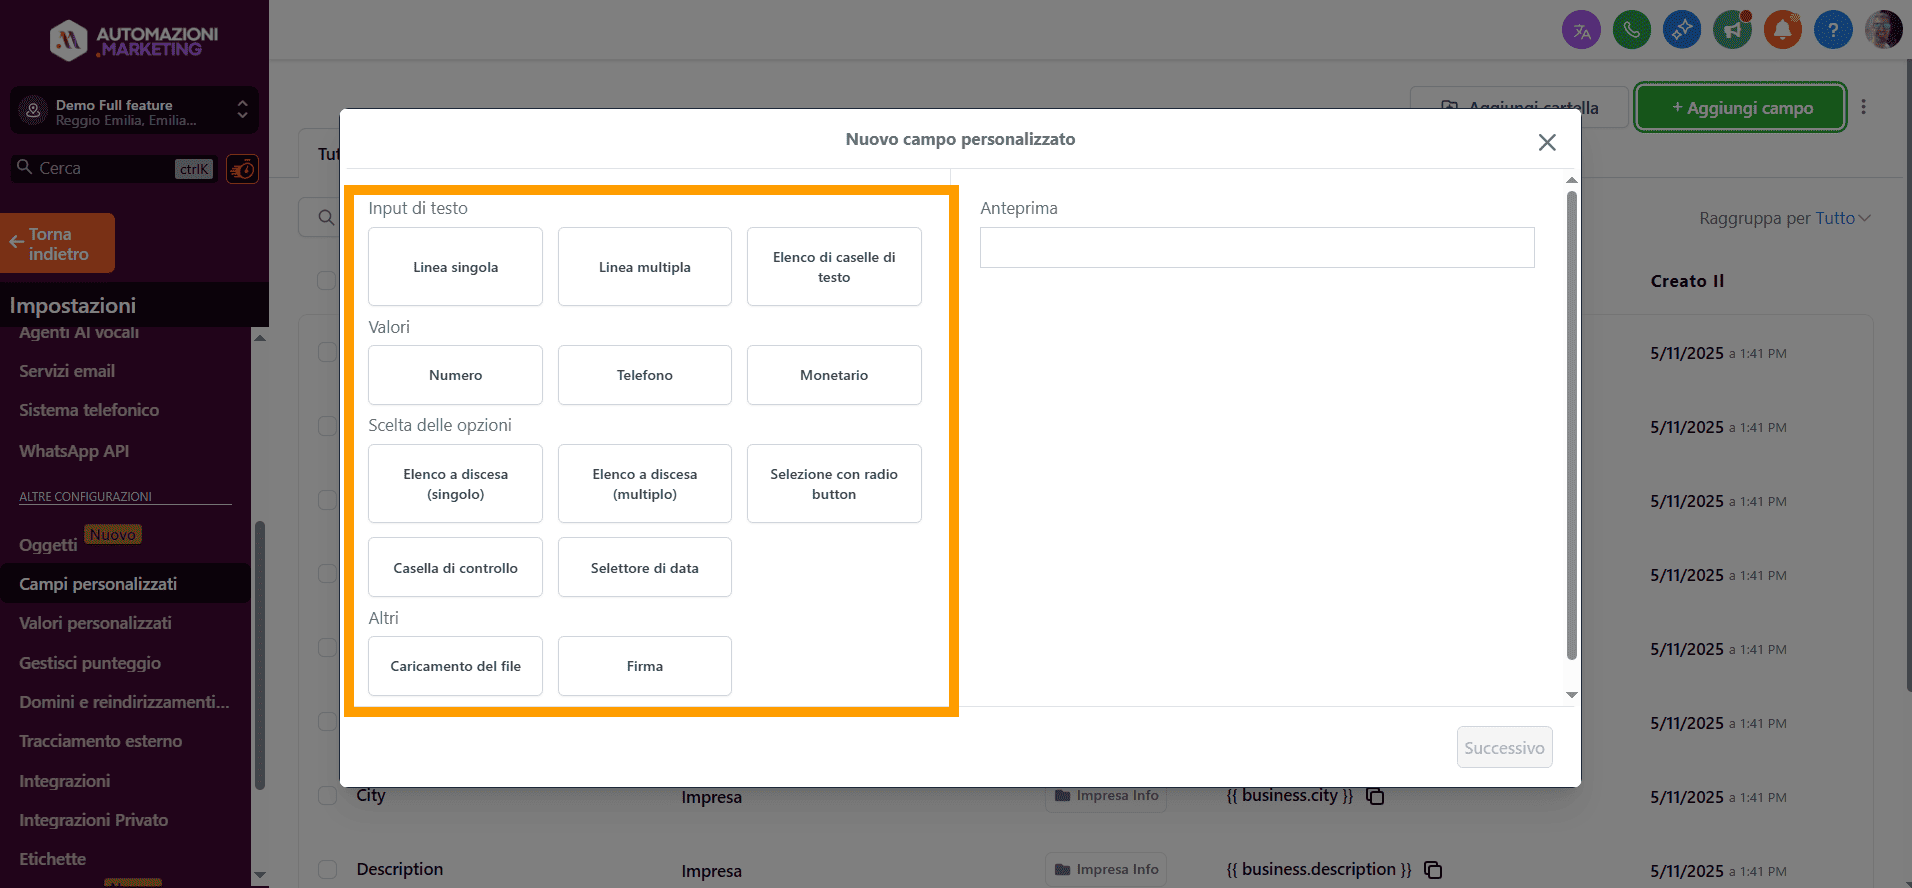Copy the business.description merge tag
This screenshot has height=888, width=1912.
[x=1433, y=870]
